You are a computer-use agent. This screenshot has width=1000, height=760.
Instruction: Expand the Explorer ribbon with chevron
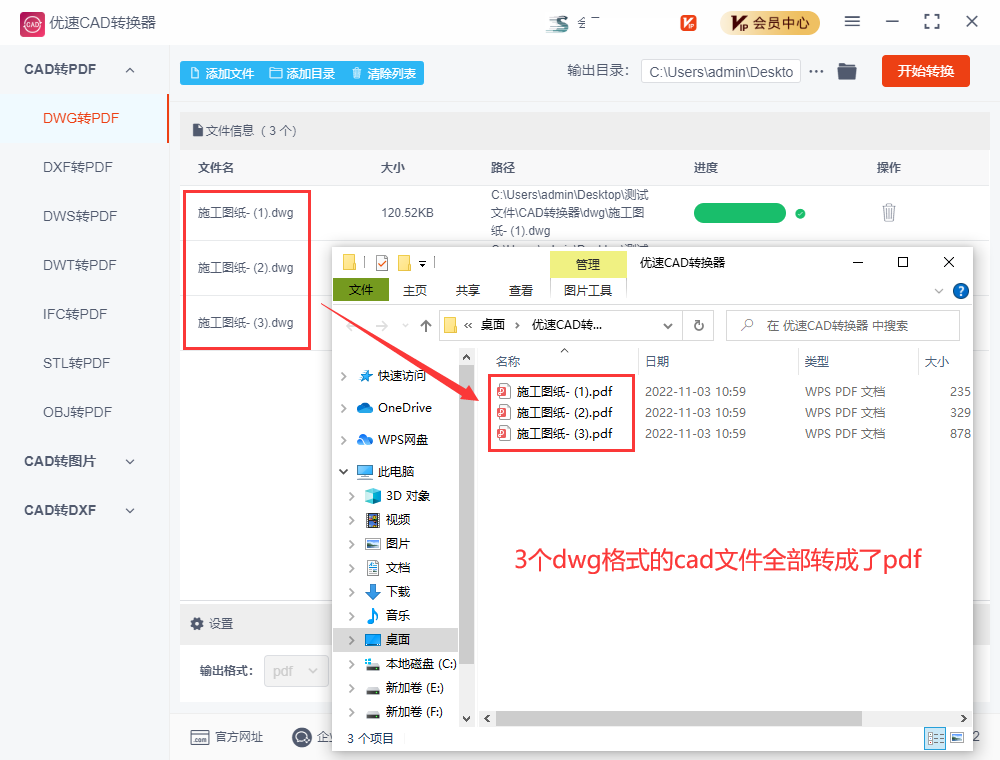point(939,291)
